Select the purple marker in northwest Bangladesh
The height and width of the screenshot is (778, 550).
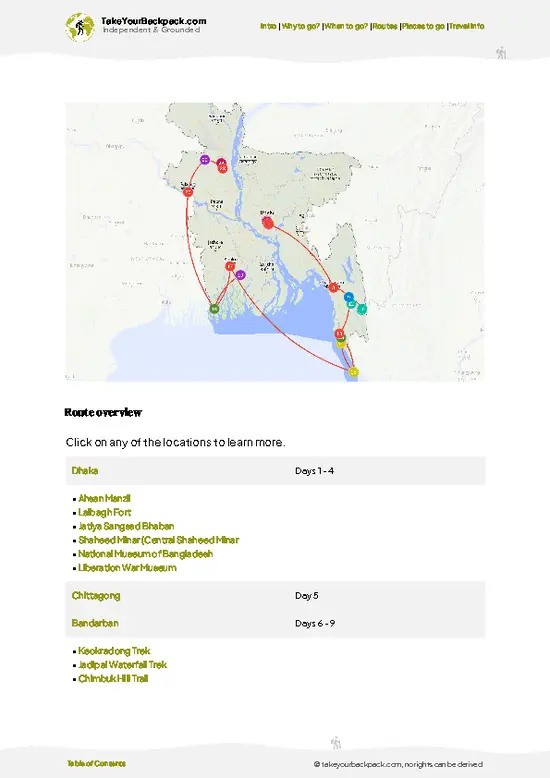pos(205,160)
